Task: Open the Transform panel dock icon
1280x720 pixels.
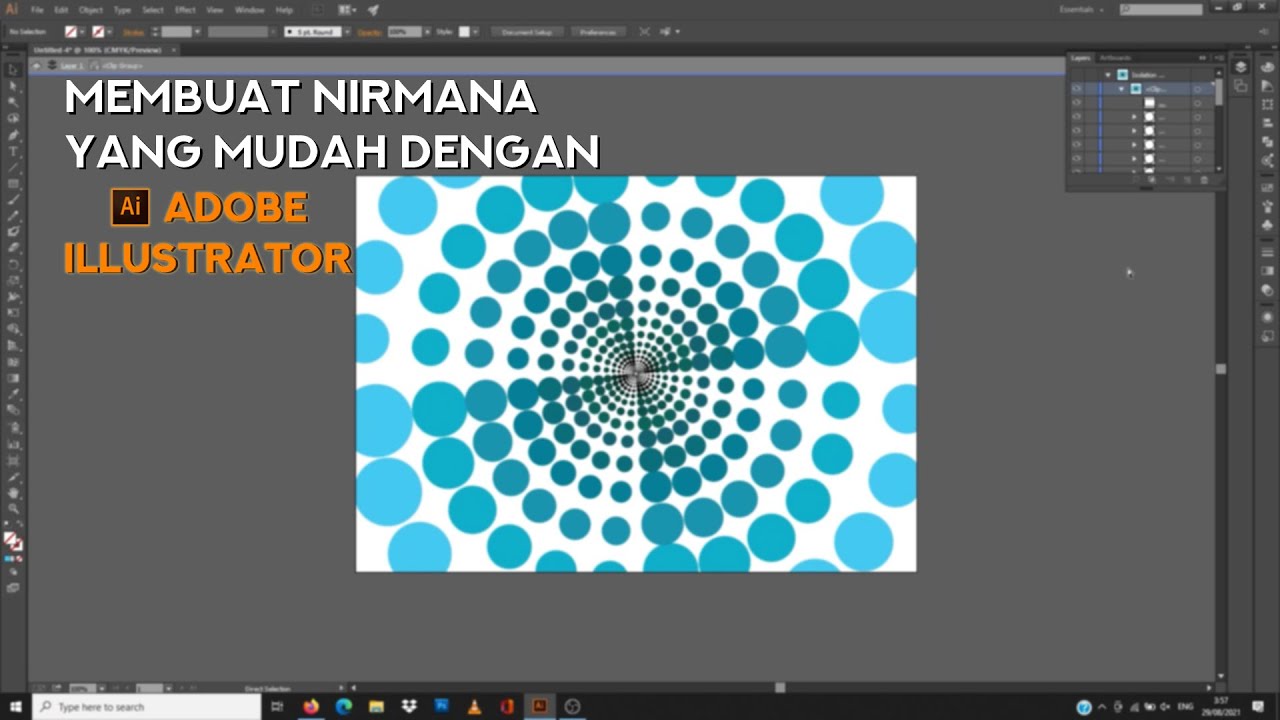Action: (x=1268, y=104)
